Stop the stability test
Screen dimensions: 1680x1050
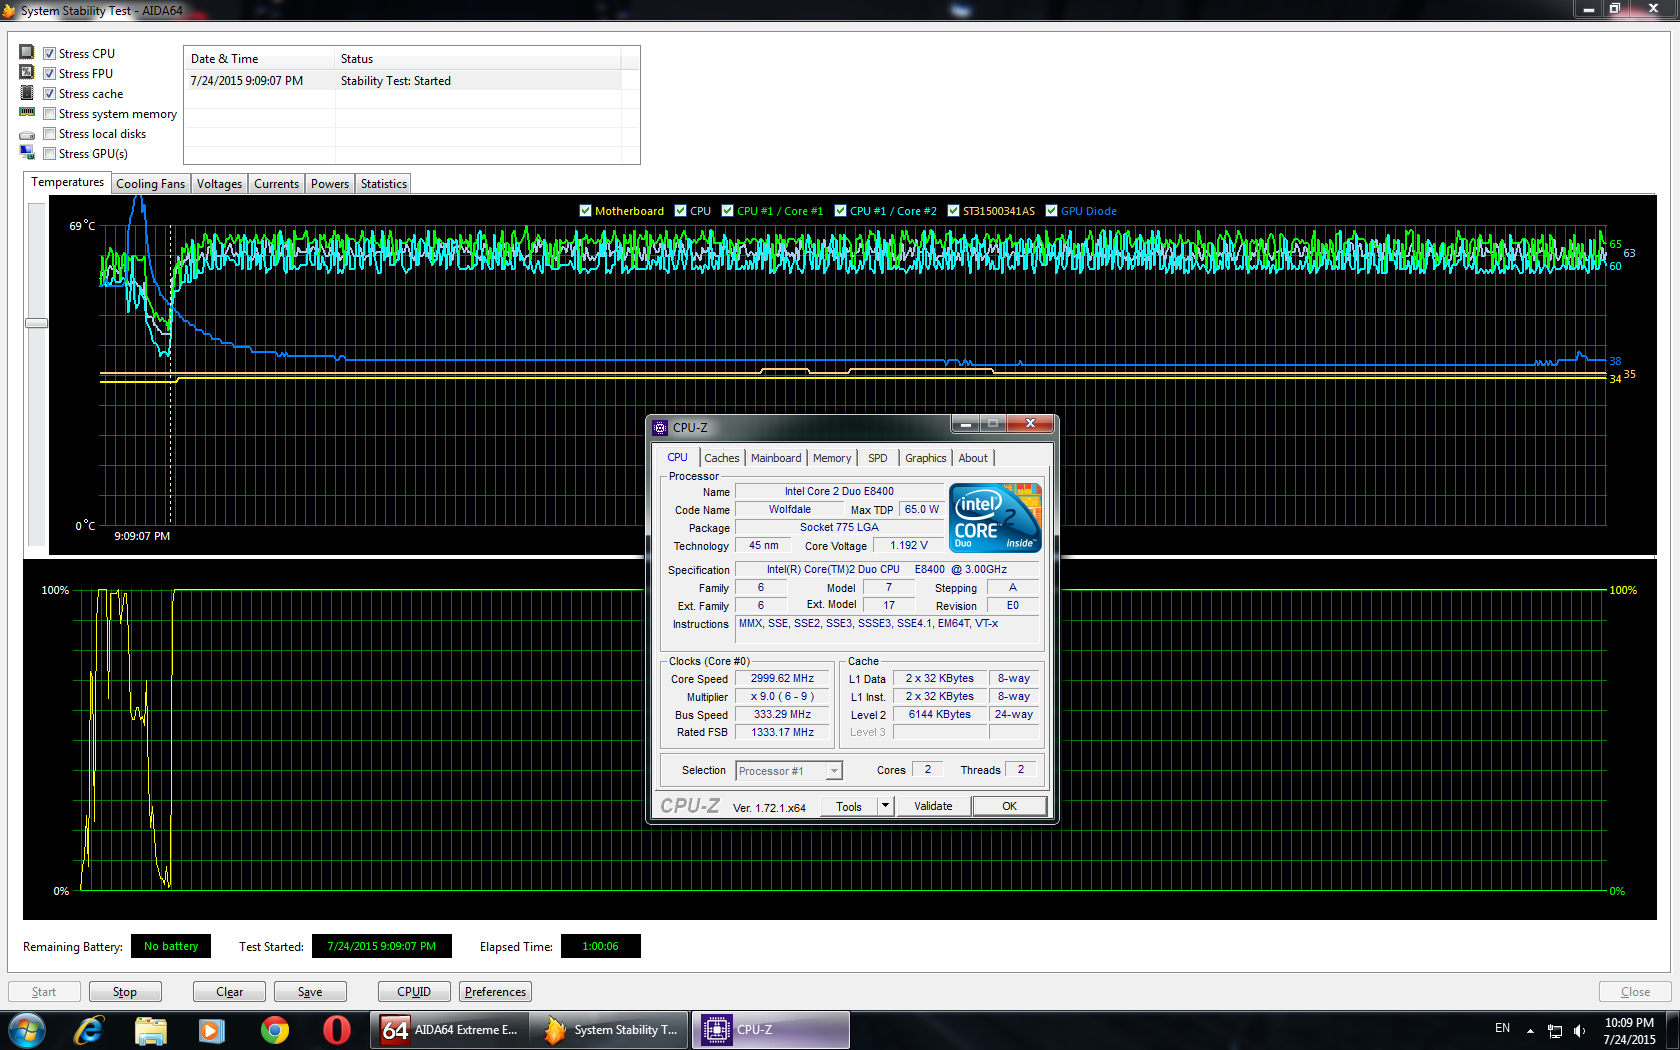[125, 992]
